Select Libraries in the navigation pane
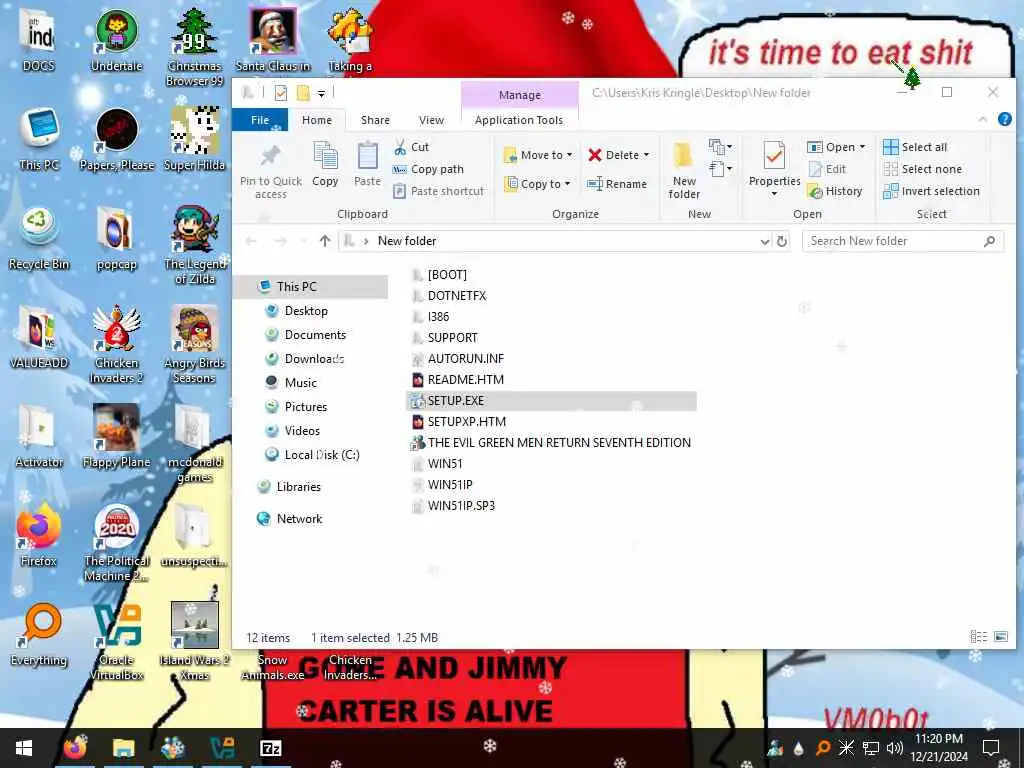1024x768 pixels. pyautogui.click(x=298, y=487)
